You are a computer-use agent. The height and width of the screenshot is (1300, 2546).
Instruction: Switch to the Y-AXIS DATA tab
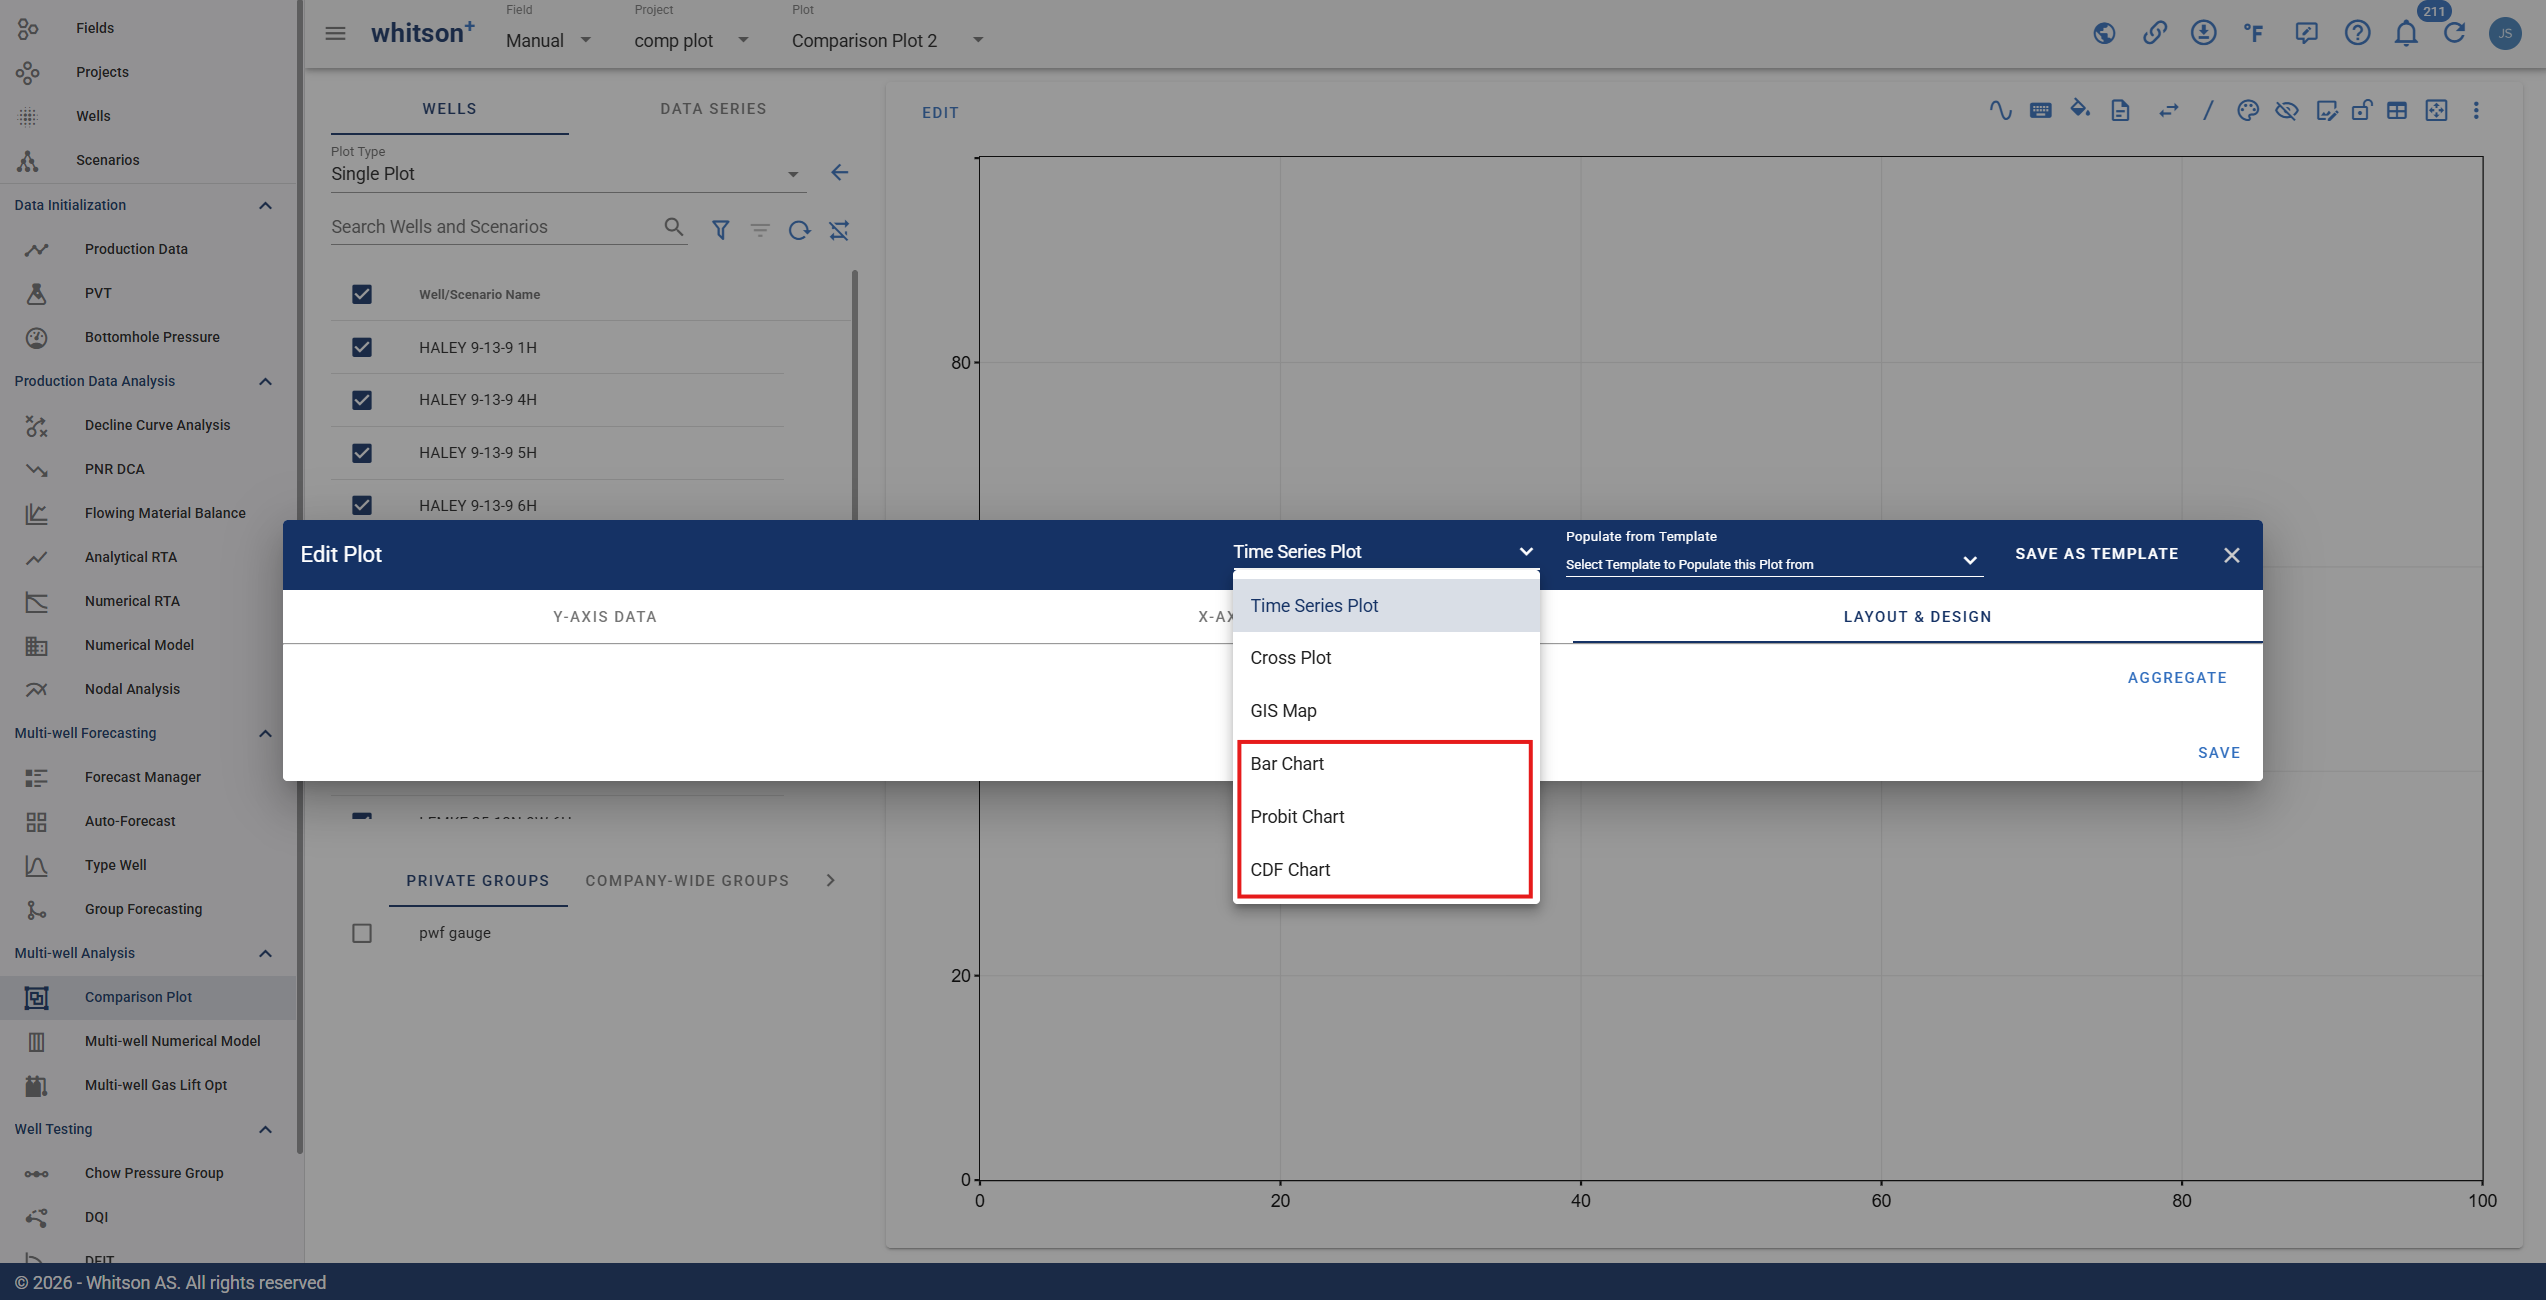coord(605,617)
